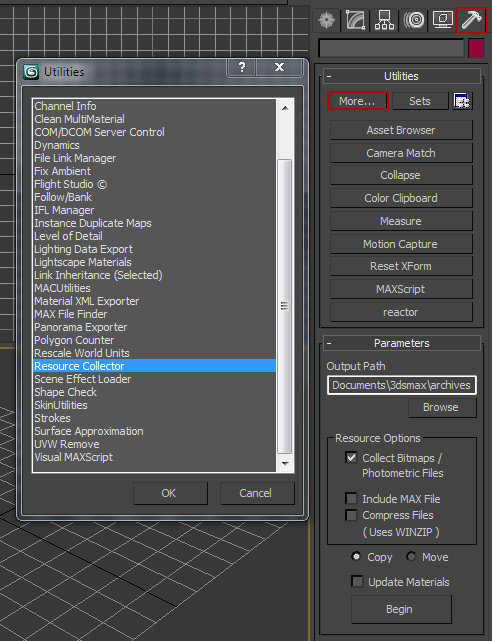
Task: Enable Include MAX File checkbox
Action: click(351, 498)
